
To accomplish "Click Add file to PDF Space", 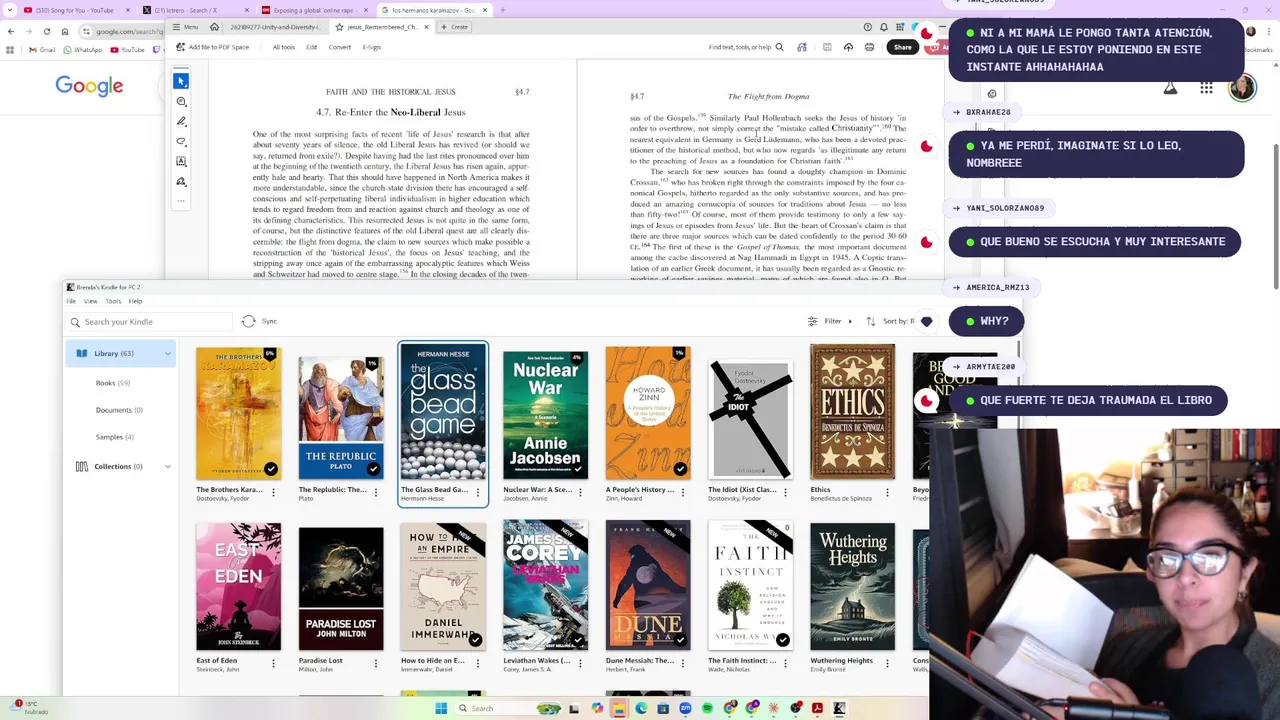I will click(x=213, y=47).
